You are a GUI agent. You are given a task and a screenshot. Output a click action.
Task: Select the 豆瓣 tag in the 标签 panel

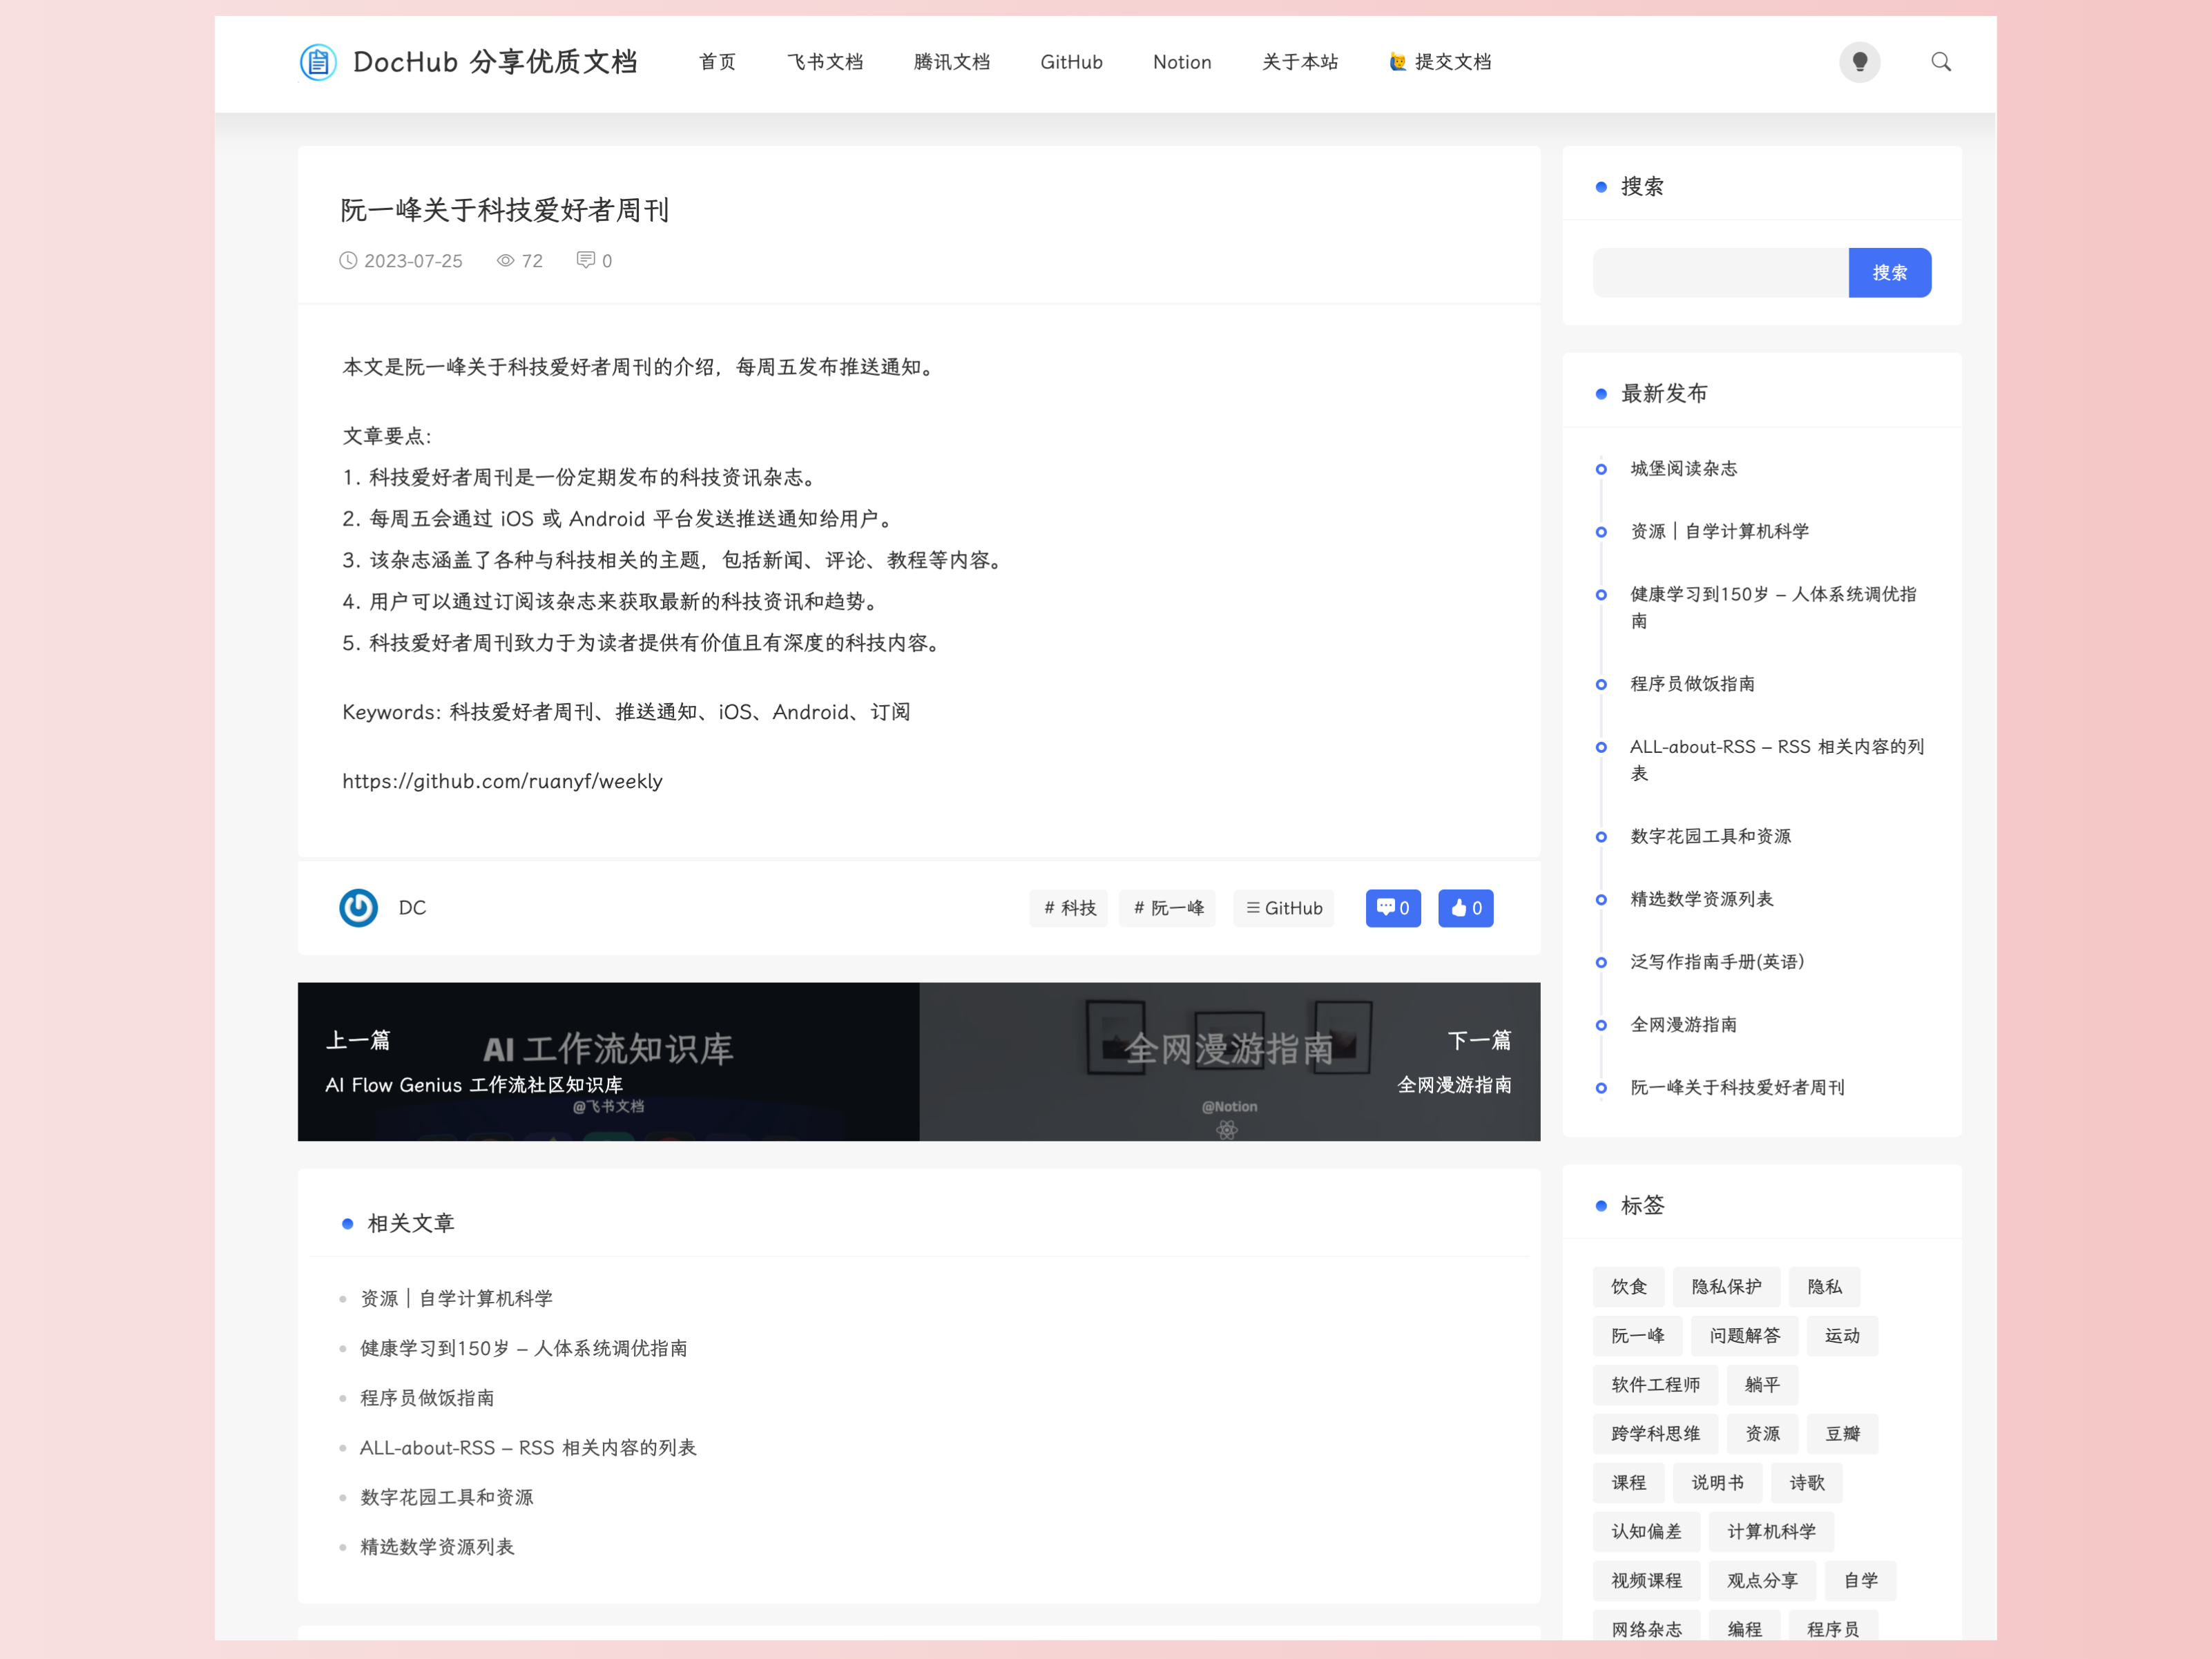coord(1842,1433)
